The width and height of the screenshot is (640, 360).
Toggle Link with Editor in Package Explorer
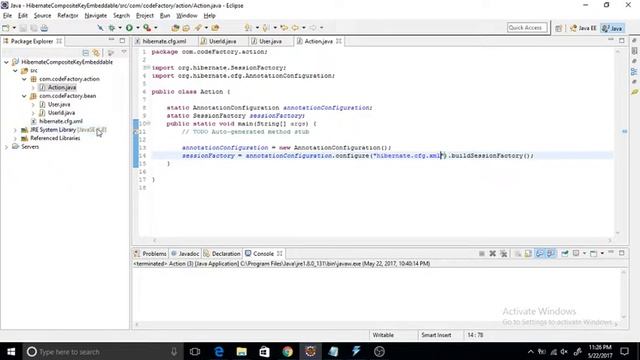(x=96, y=53)
